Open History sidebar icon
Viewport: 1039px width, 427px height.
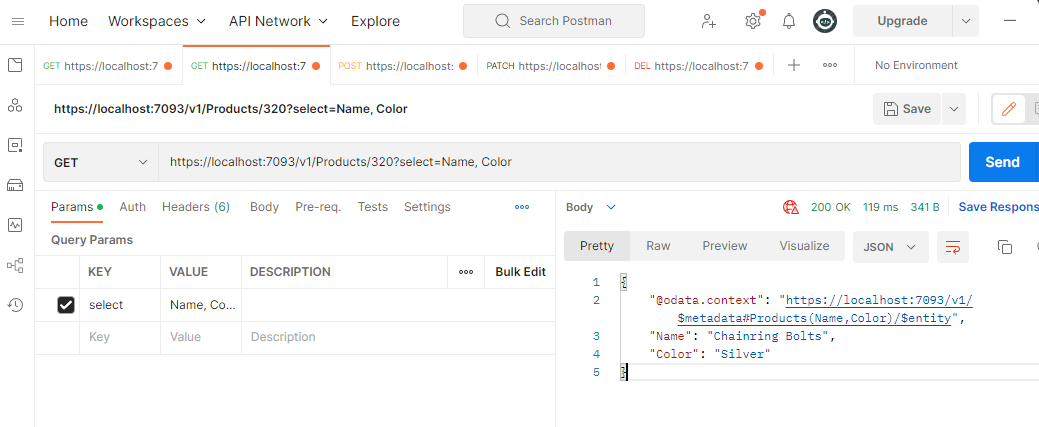coord(15,305)
